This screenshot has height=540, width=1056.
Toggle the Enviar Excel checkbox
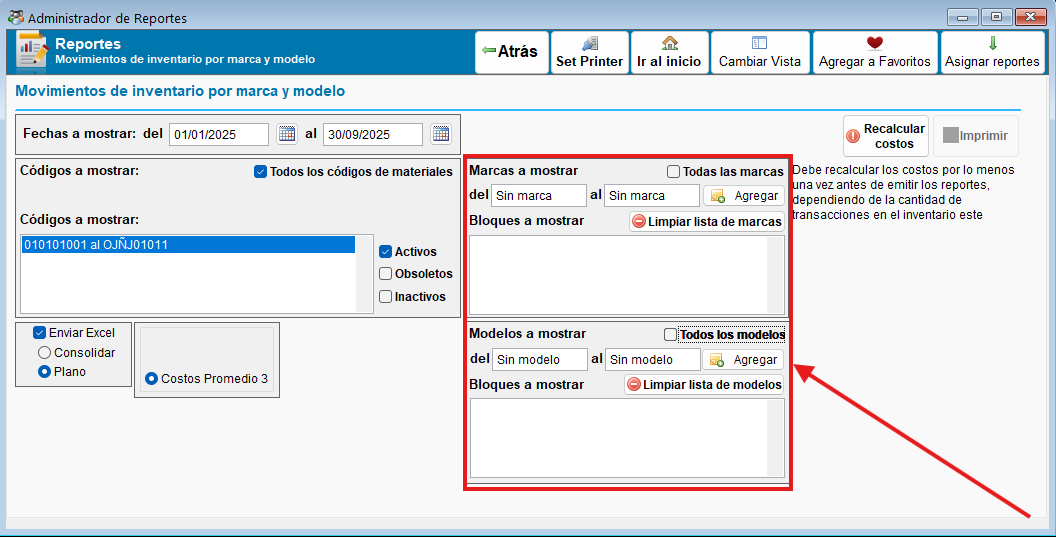tap(39, 333)
